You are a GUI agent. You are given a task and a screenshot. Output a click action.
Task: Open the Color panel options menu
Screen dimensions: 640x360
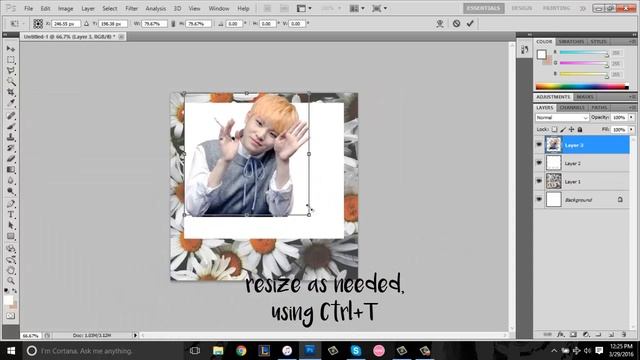[632, 42]
